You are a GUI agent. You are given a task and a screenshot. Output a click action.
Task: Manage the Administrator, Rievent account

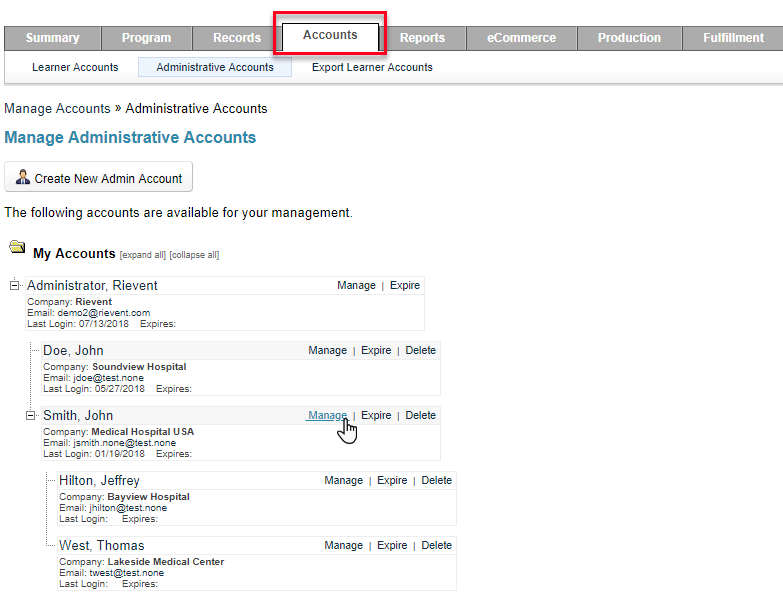[x=356, y=286]
